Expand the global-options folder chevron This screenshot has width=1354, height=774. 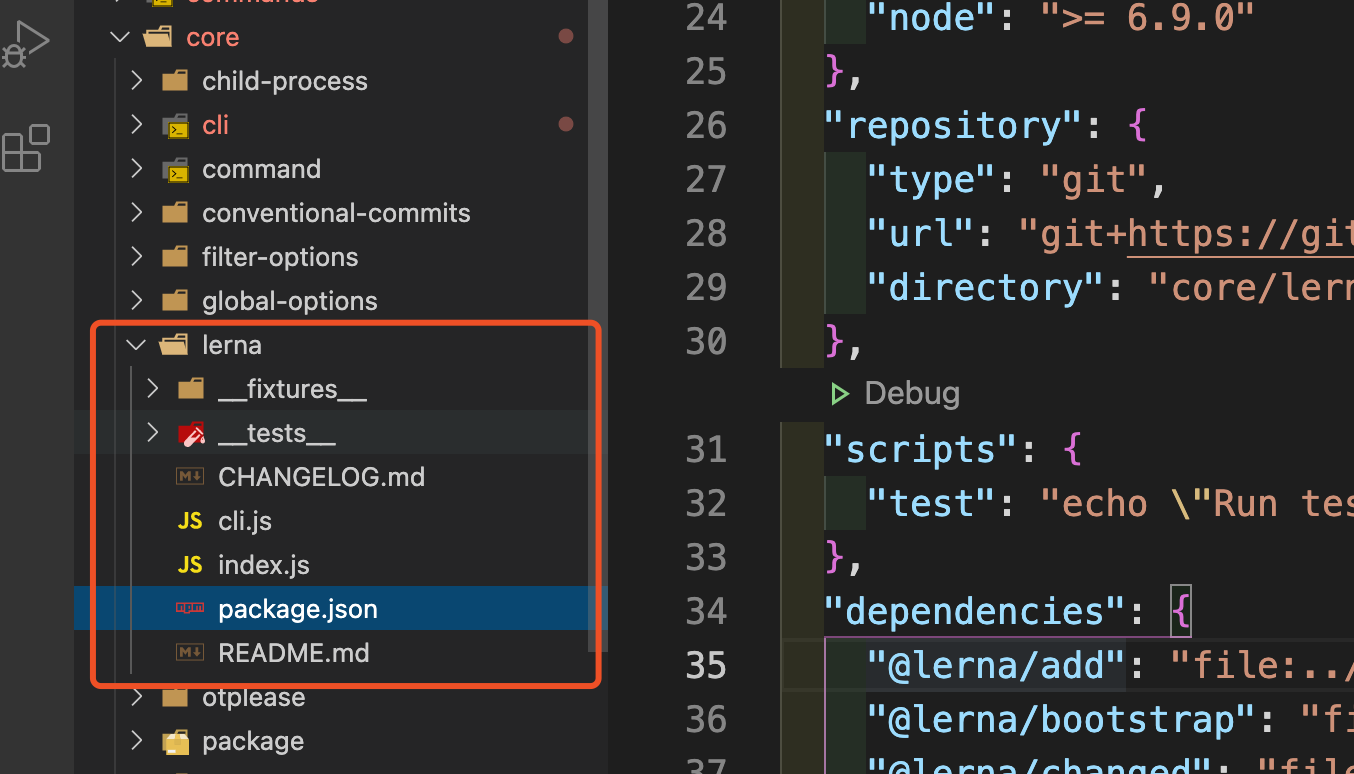[x=137, y=301]
